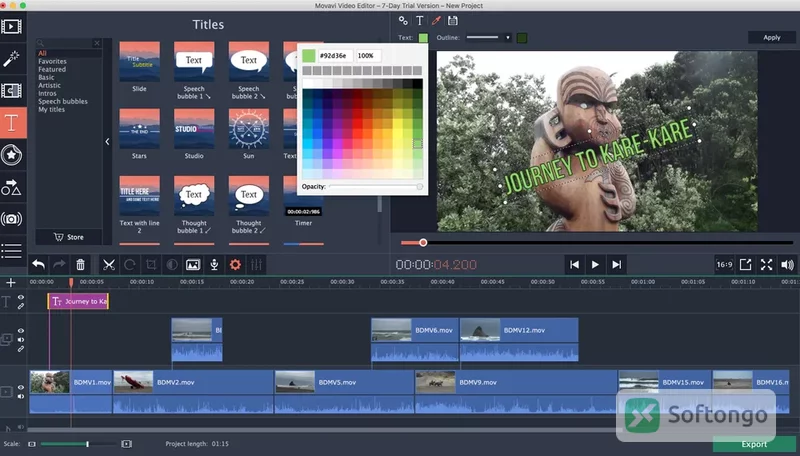800x456 pixels.
Task: Select the Thought bubble 1 title thumbnail
Action: click(194, 195)
